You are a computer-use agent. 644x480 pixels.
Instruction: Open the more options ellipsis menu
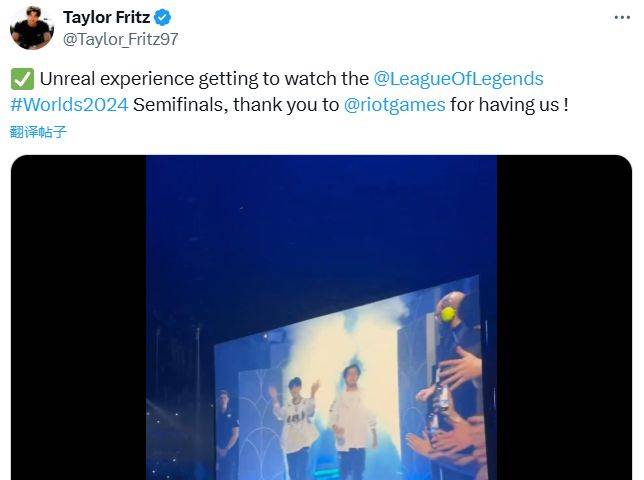click(x=622, y=19)
